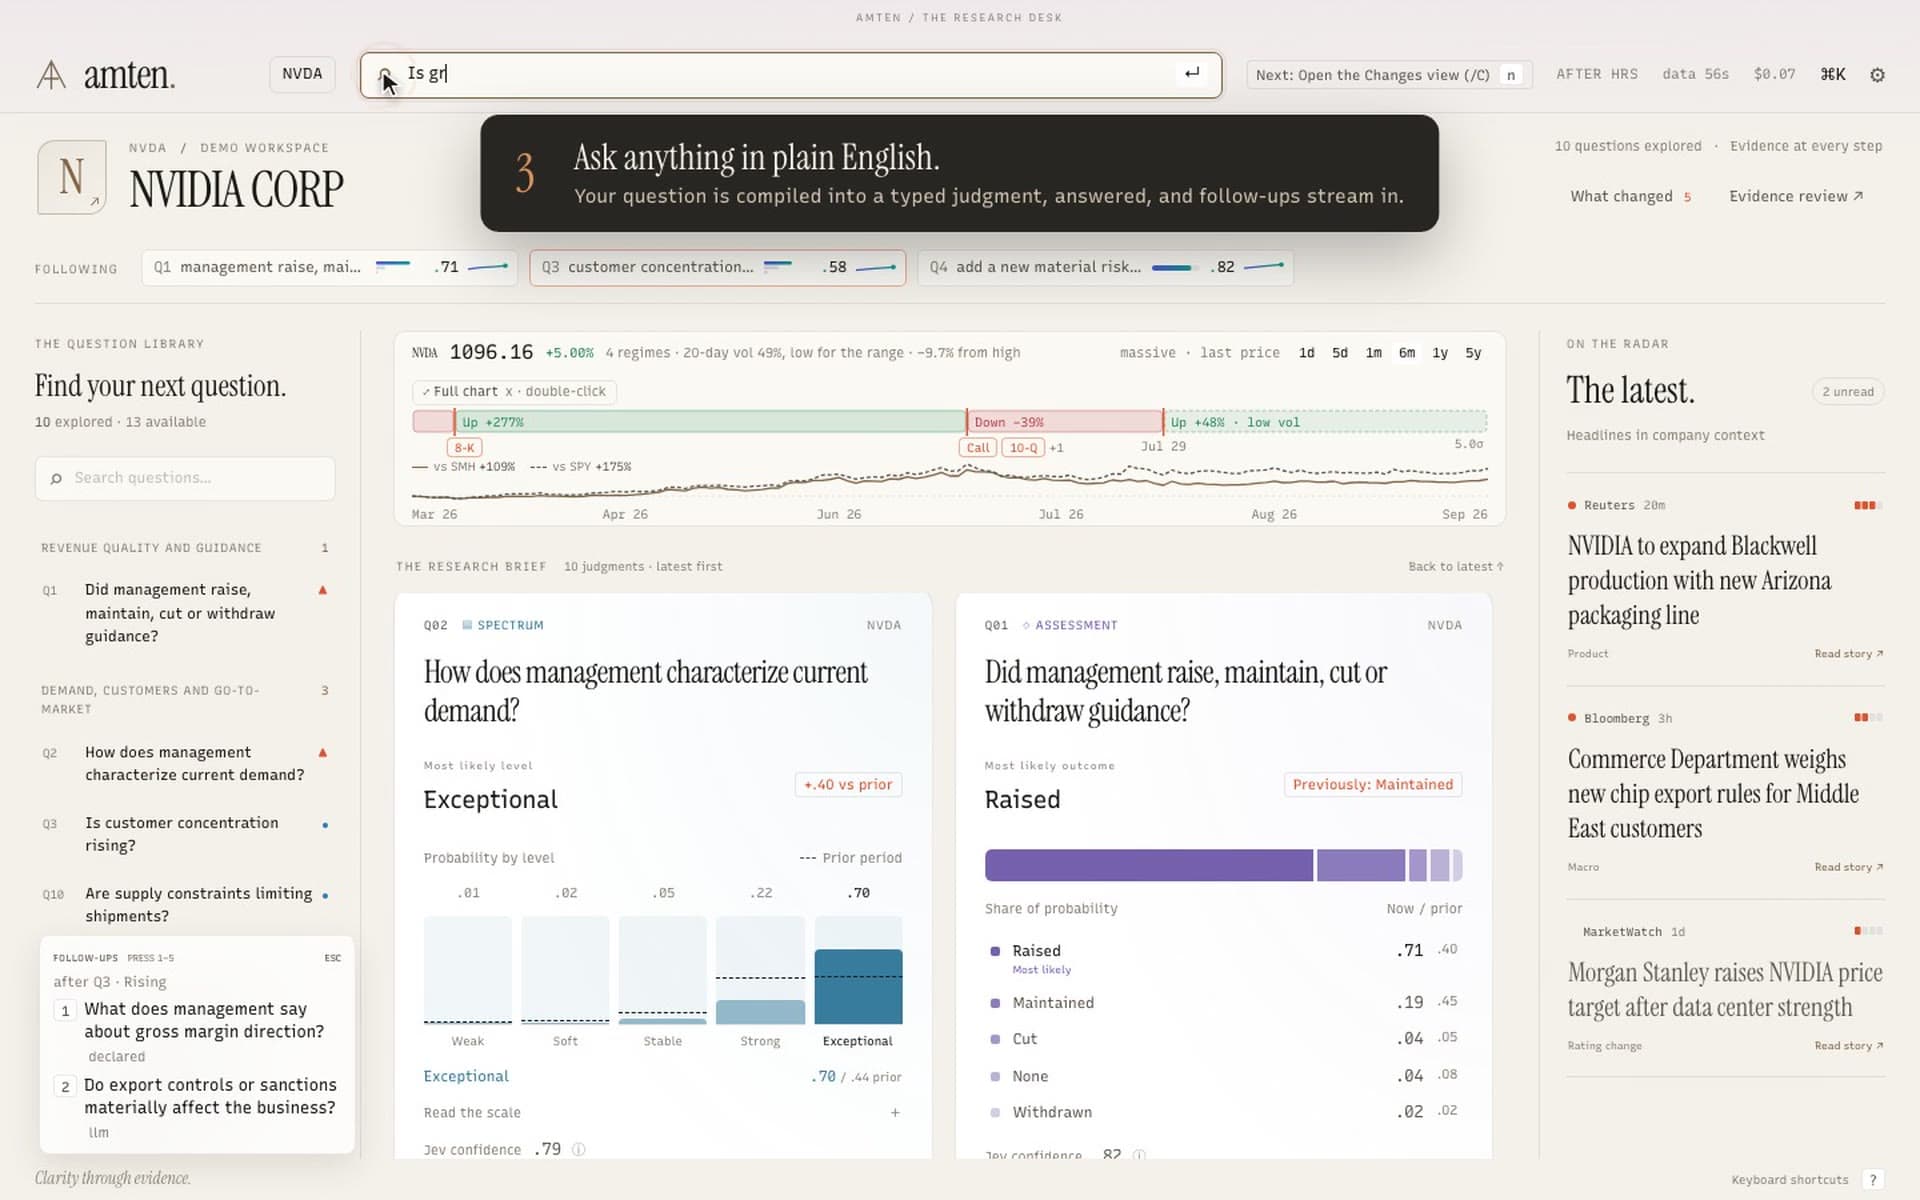Open question Q2 about current demand in library
The image size is (1920, 1200).
tap(185, 764)
